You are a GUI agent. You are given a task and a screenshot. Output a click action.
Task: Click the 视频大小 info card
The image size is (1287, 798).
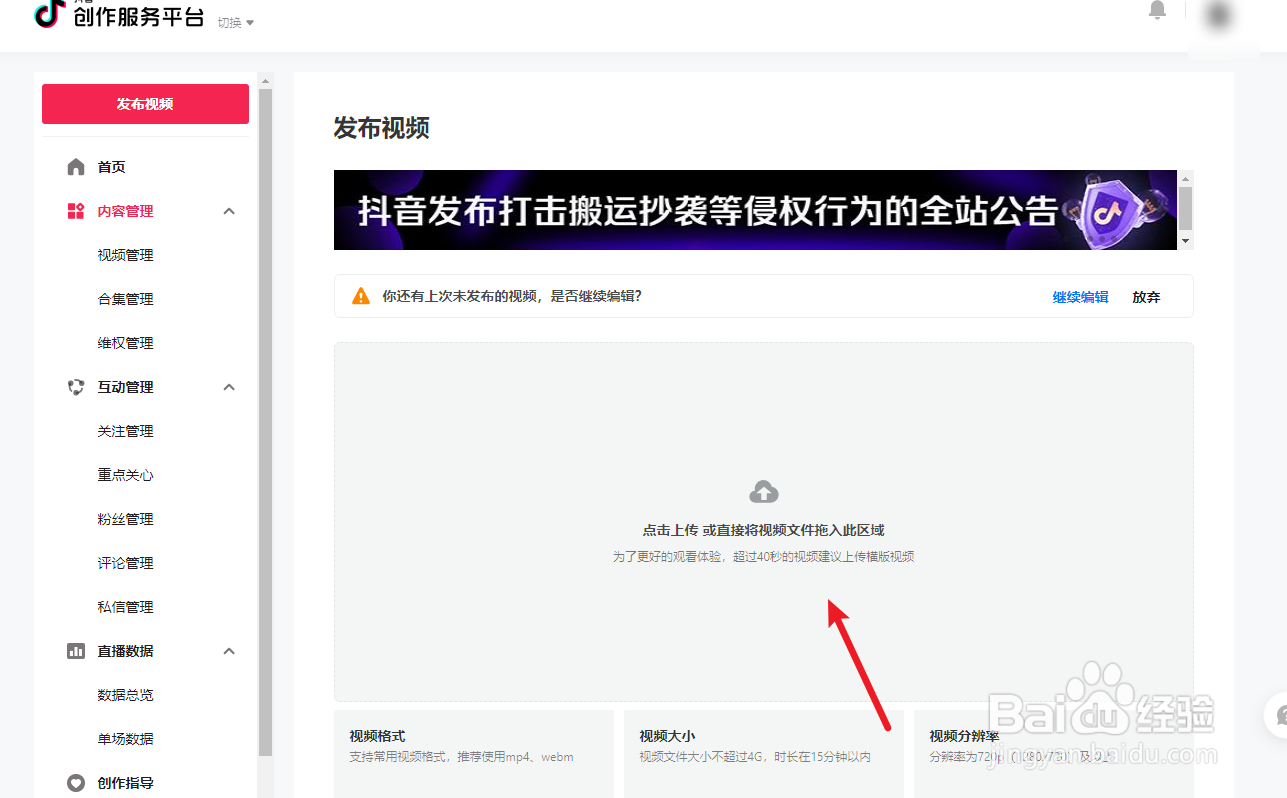pos(764,754)
